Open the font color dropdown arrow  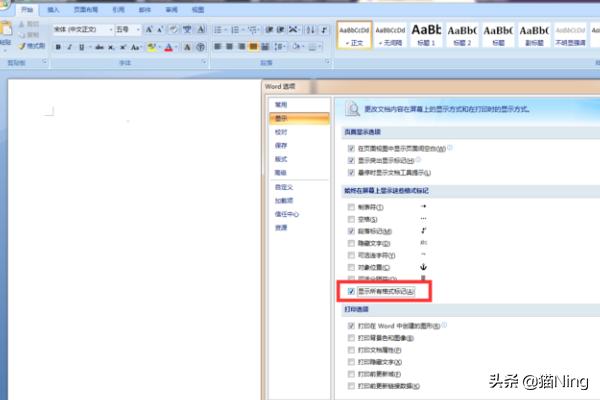point(176,47)
